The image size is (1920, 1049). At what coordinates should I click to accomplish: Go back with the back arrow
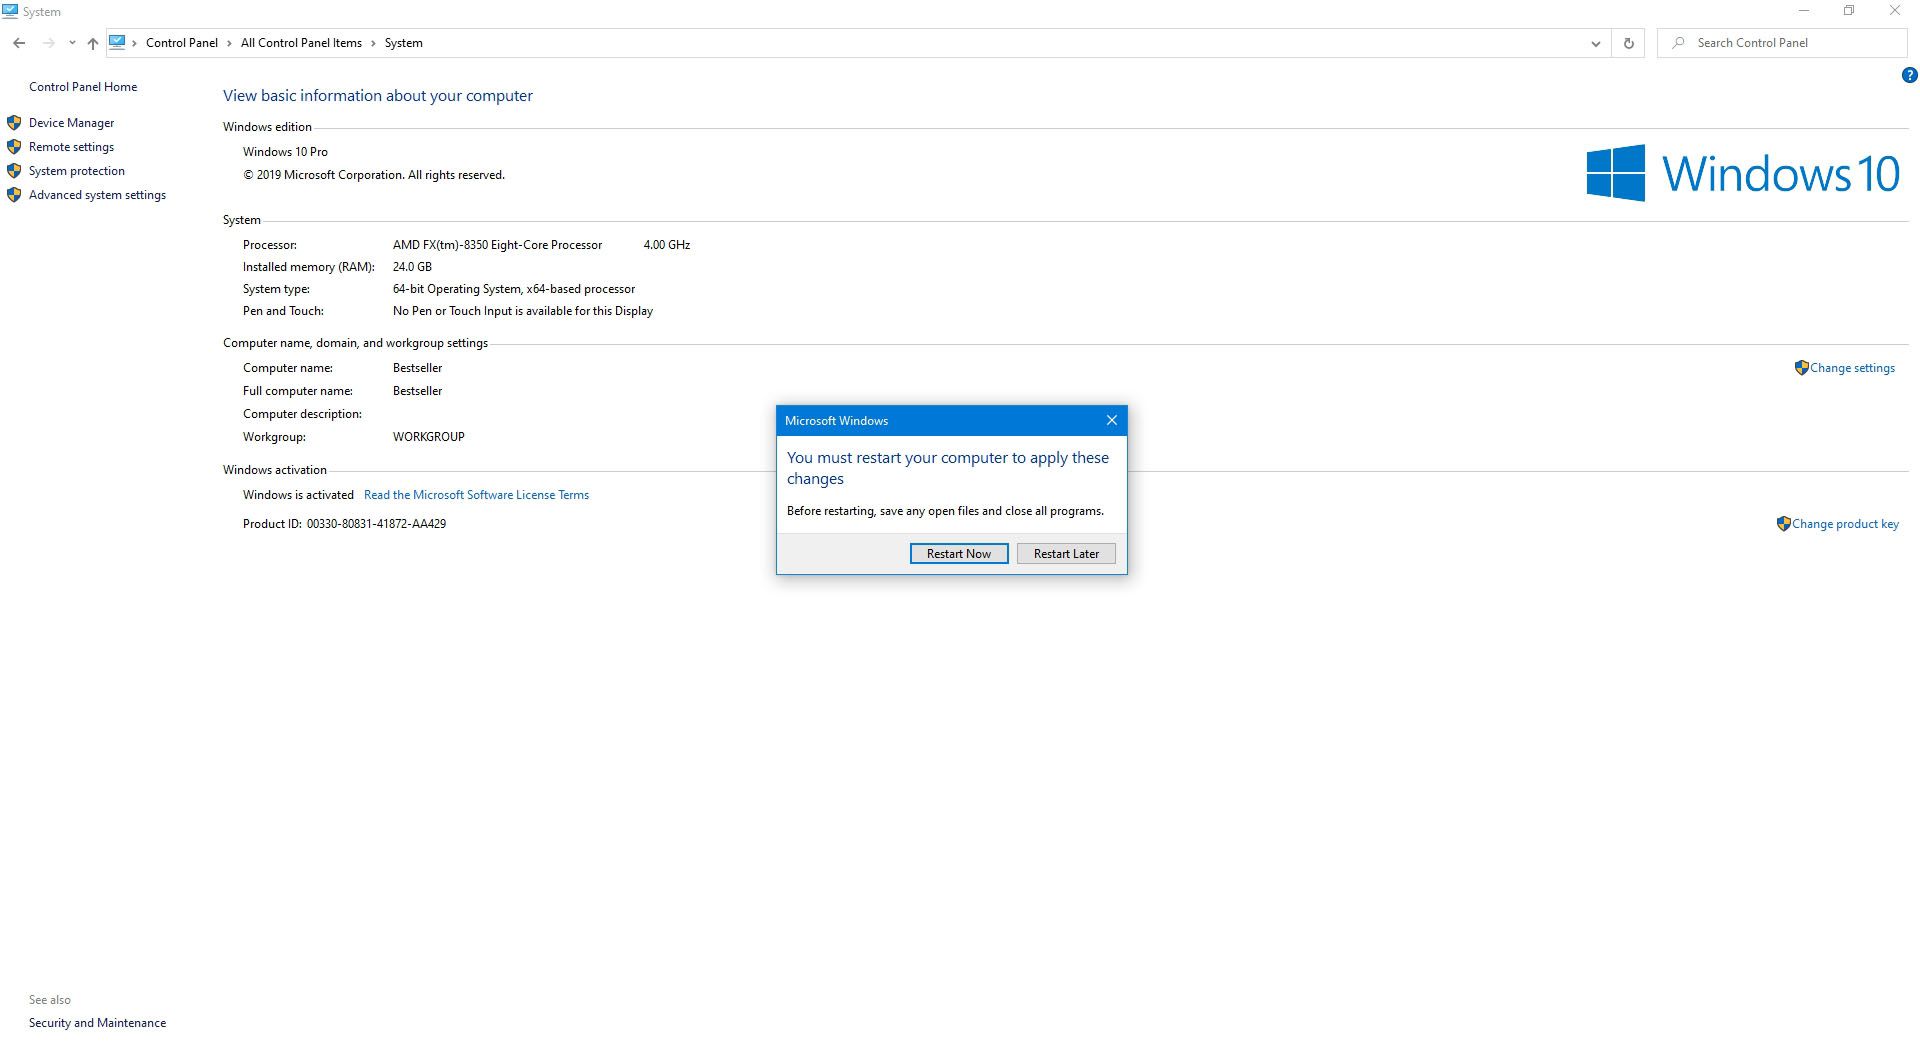click(x=19, y=43)
